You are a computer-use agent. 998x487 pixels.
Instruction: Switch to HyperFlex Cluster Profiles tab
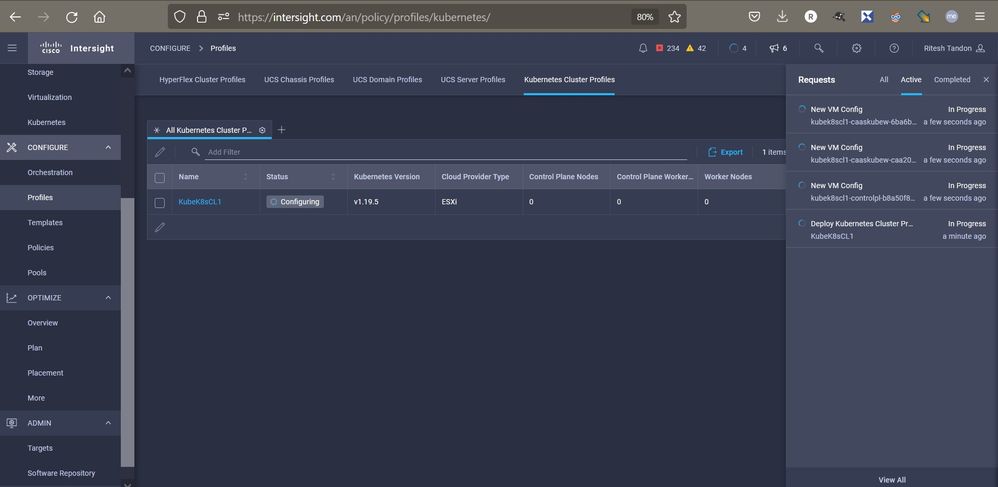tap(202, 80)
